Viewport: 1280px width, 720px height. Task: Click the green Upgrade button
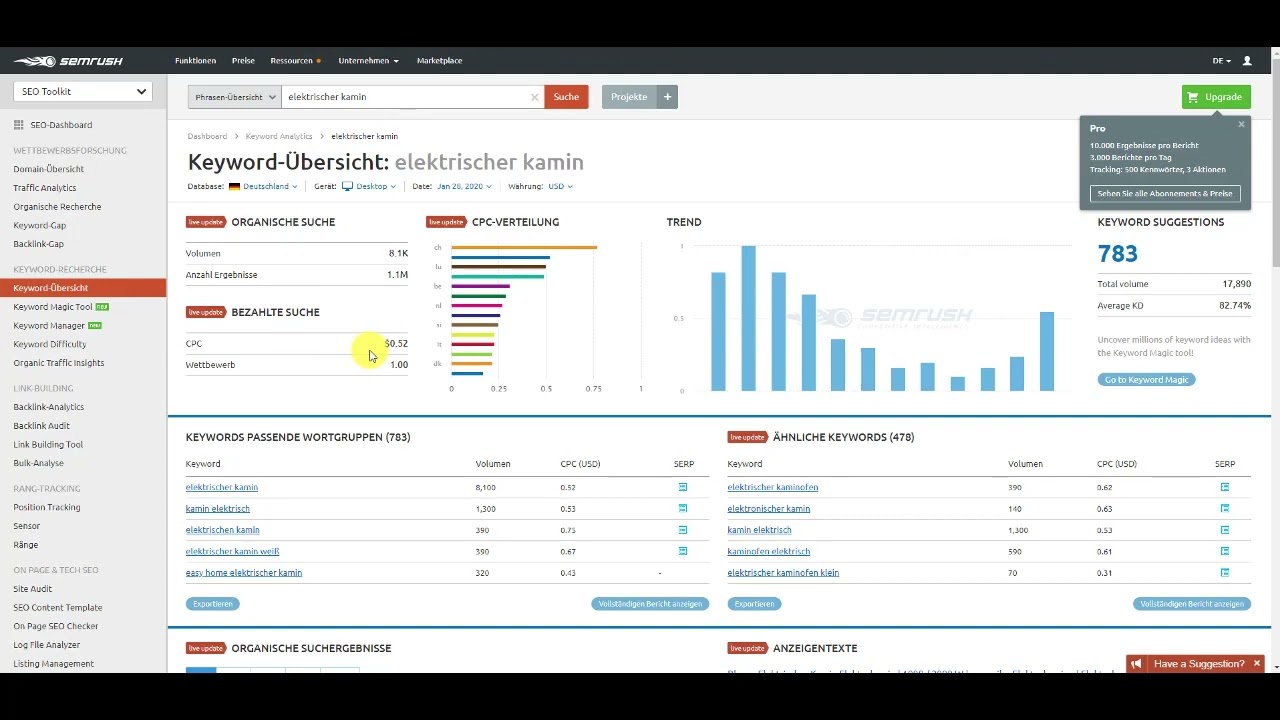(x=1216, y=97)
